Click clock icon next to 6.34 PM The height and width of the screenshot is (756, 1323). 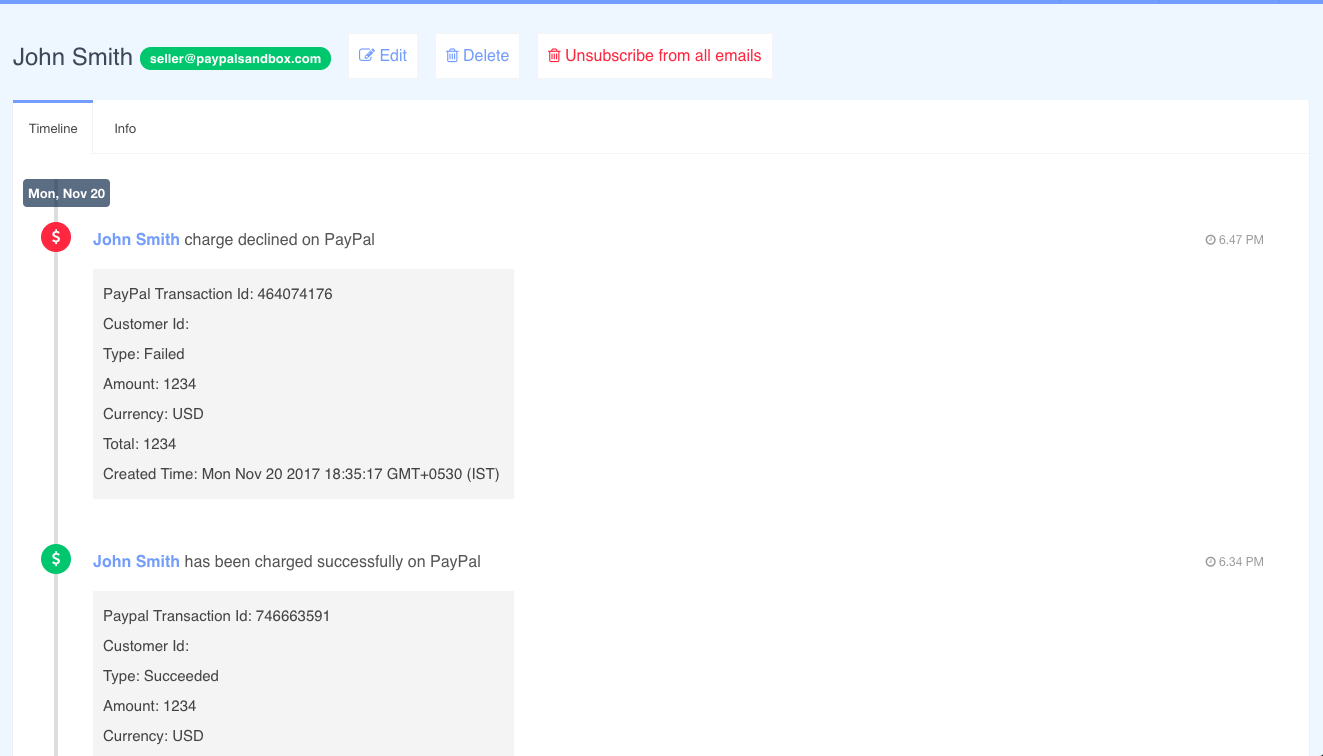click(1210, 562)
